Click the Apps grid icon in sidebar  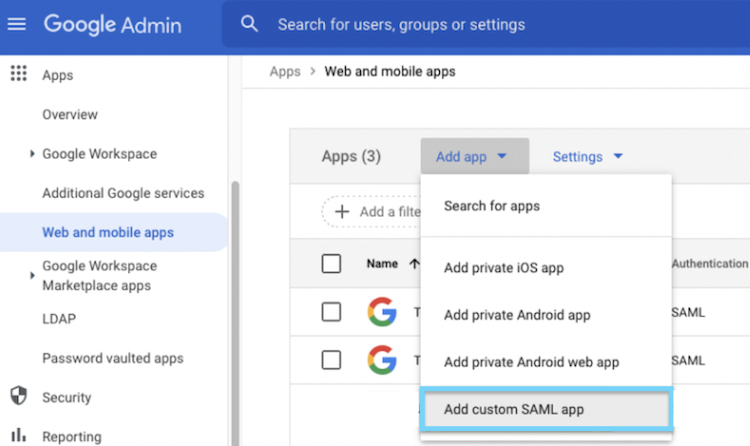[19, 74]
